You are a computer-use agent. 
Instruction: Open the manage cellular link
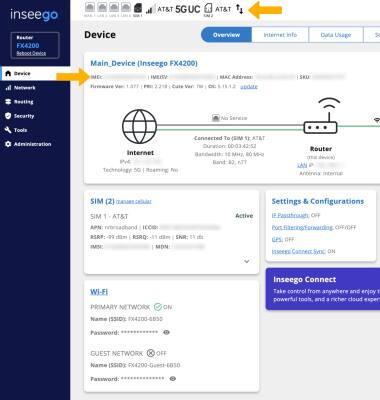(134, 201)
